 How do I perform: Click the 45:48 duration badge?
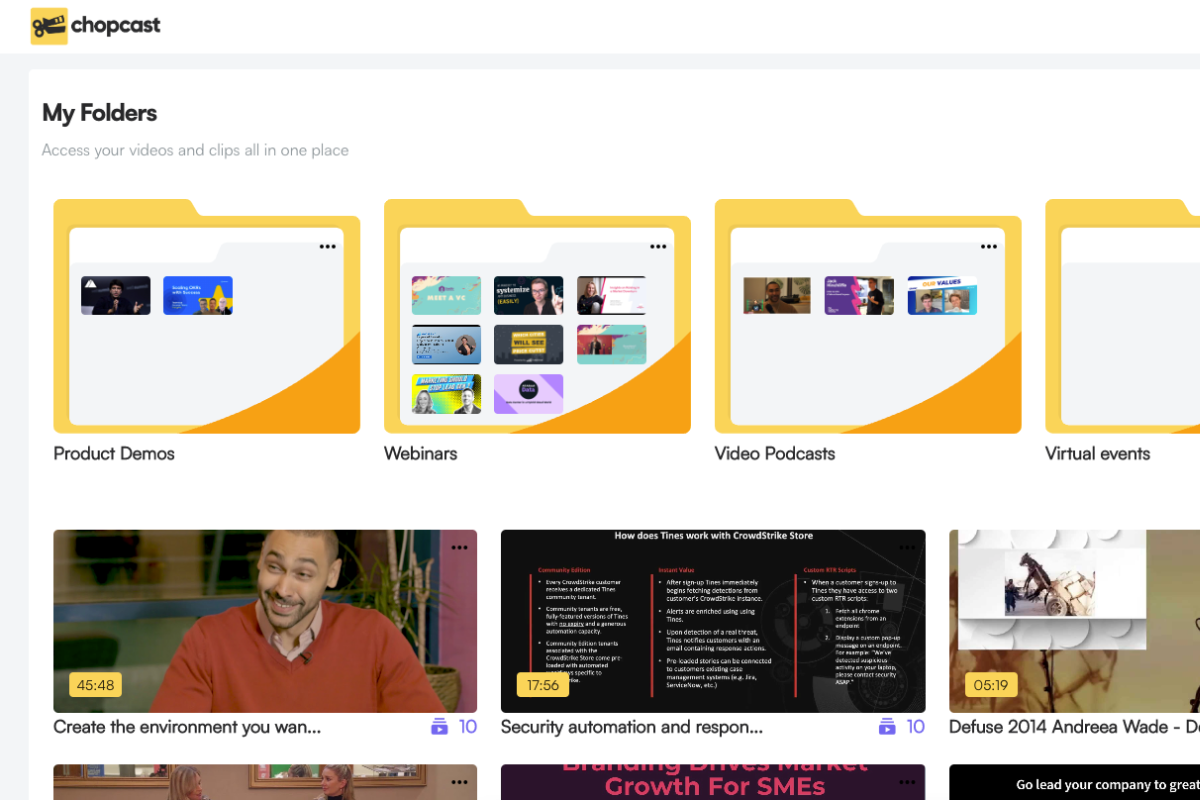click(x=95, y=685)
